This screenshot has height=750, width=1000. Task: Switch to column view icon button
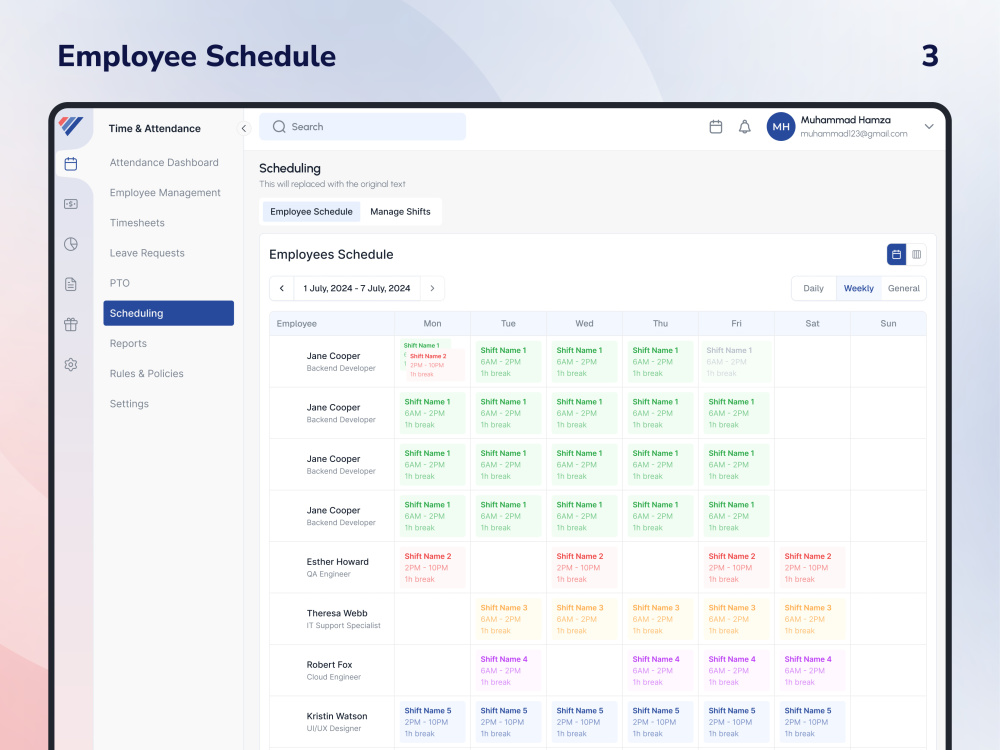click(x=916, y=254)
